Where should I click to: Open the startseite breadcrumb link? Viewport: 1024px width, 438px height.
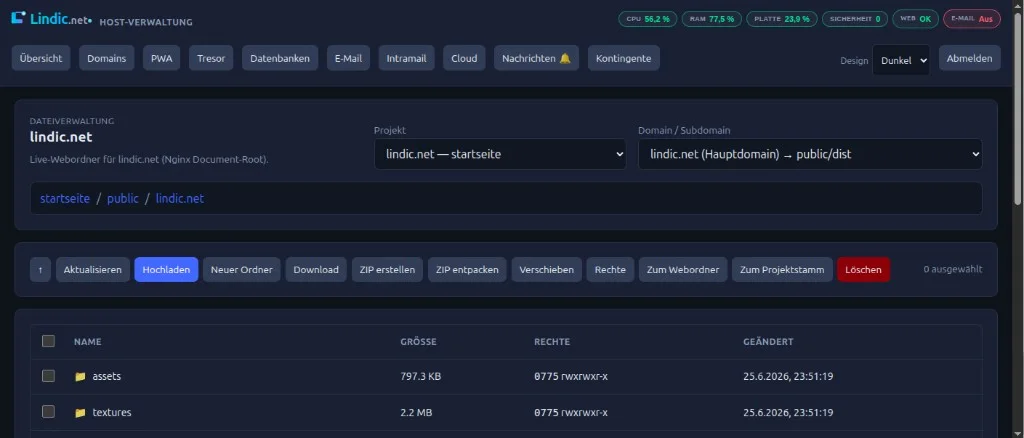65,198
